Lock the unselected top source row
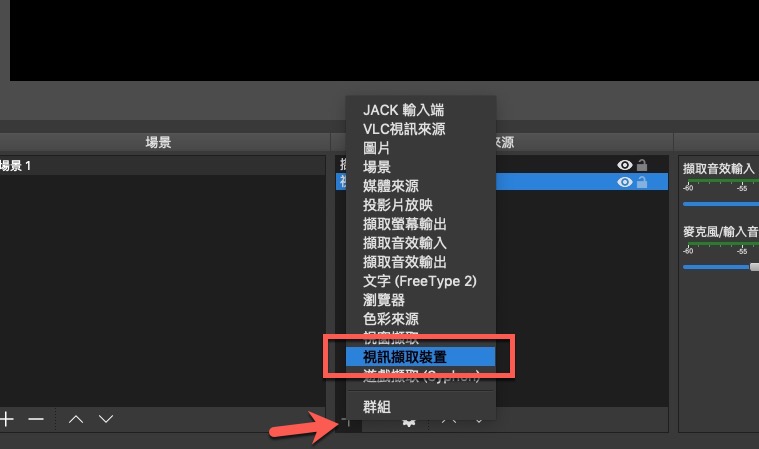 coord(642,165)
